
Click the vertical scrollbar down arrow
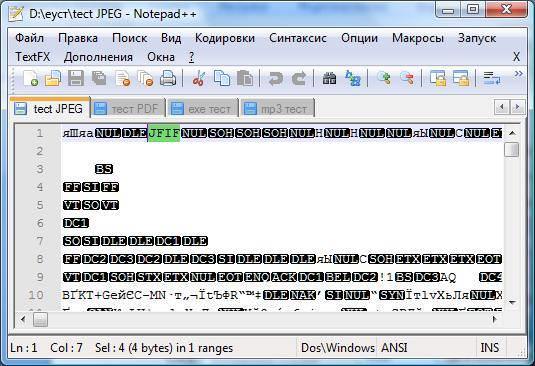click(512, 302)
